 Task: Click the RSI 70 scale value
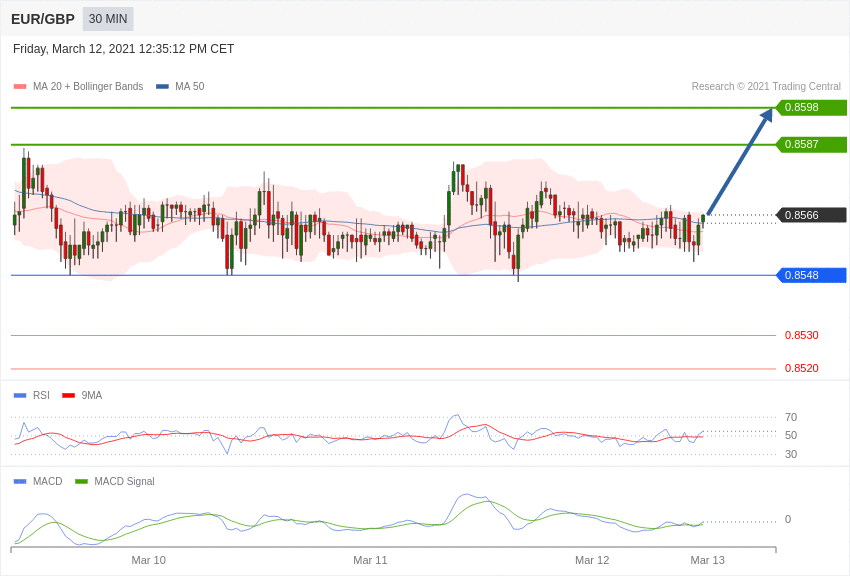pyautogui.click(x=791, y=417)
